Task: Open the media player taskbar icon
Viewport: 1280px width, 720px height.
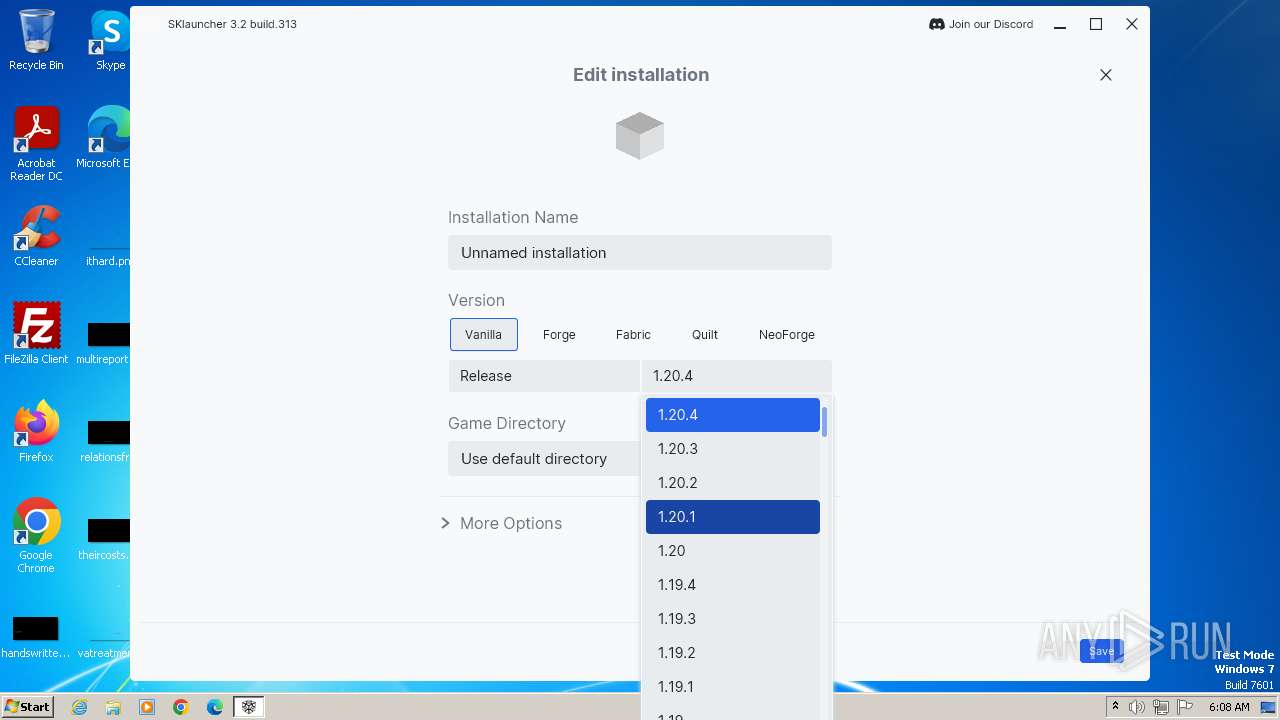Action: pyautogui.click(x=147, y=707)
